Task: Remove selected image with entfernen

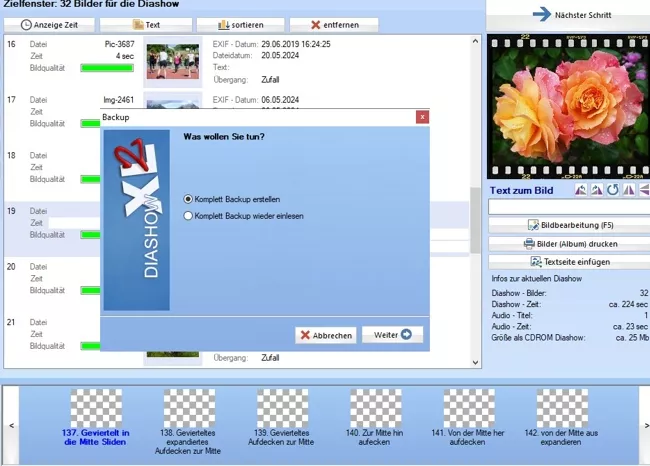Action: coord(335,23)
